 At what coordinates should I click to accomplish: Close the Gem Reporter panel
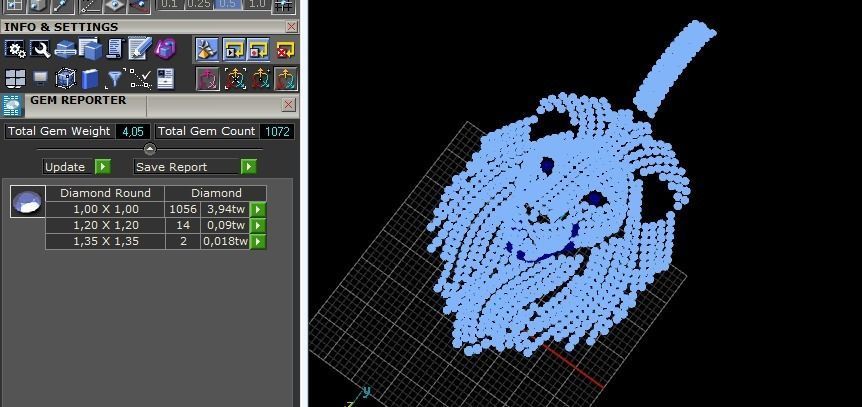(289, 105)
